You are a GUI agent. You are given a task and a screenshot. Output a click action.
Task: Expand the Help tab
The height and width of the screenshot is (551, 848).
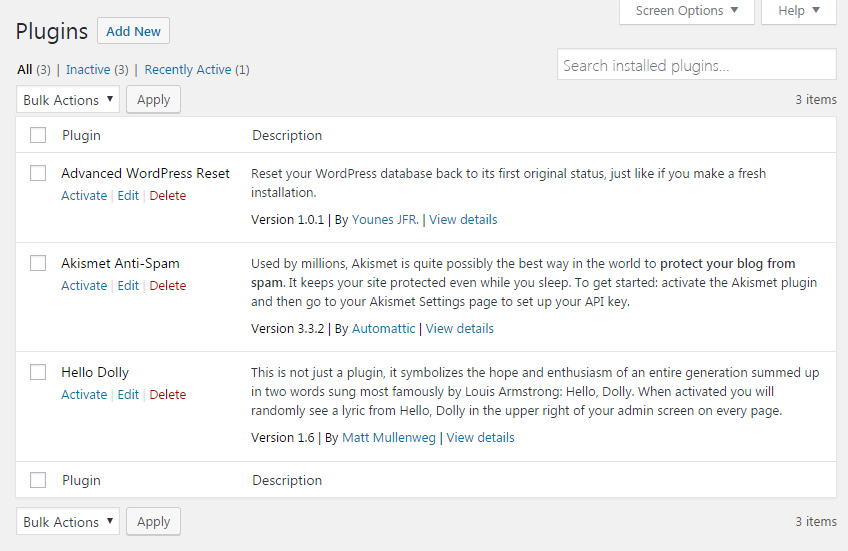pos(798,11)
